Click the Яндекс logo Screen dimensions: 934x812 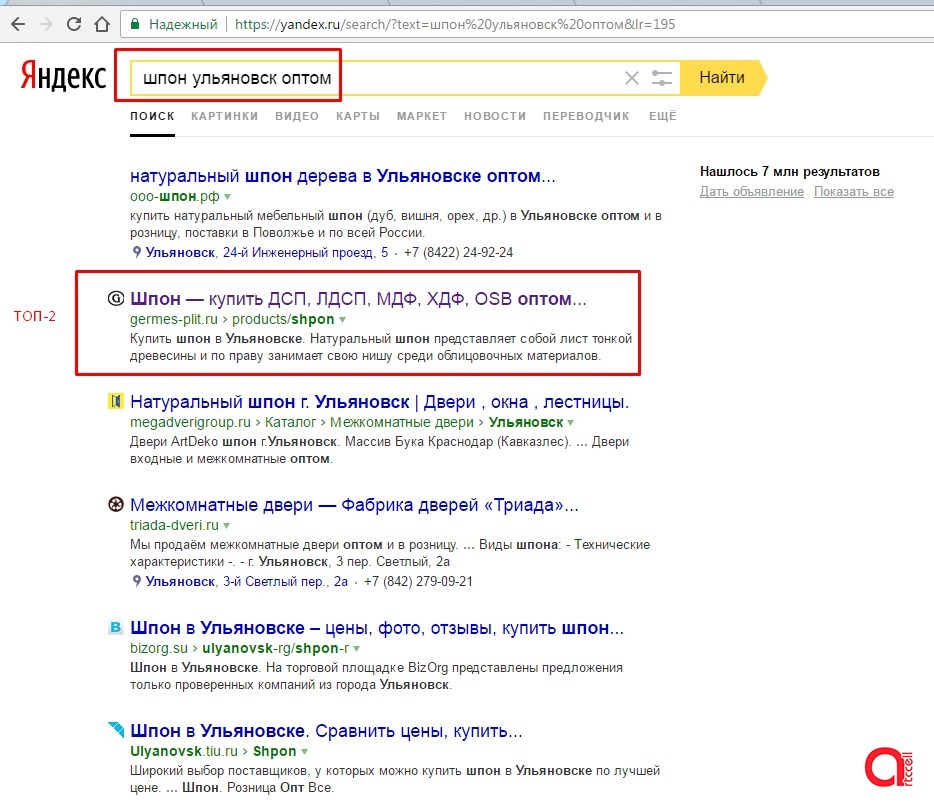63,76
